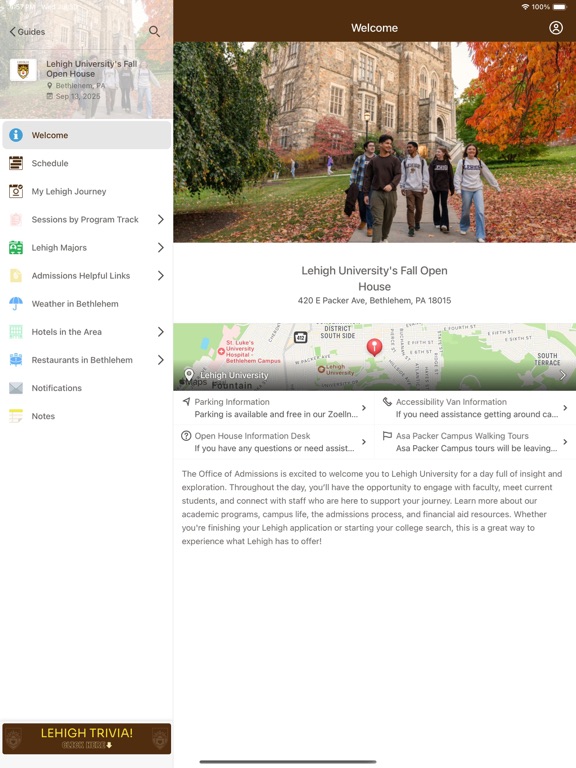Click the Notifications envelope icon
This screenshot has height=768, width=576.
pyautogui.click(x=16, y=388)
